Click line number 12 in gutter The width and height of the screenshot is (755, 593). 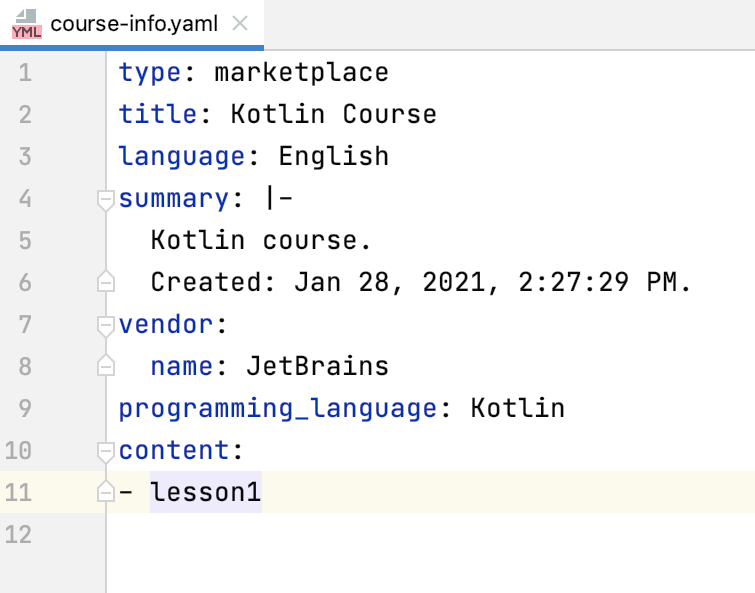pyautogui.click(x=18, y=535)
